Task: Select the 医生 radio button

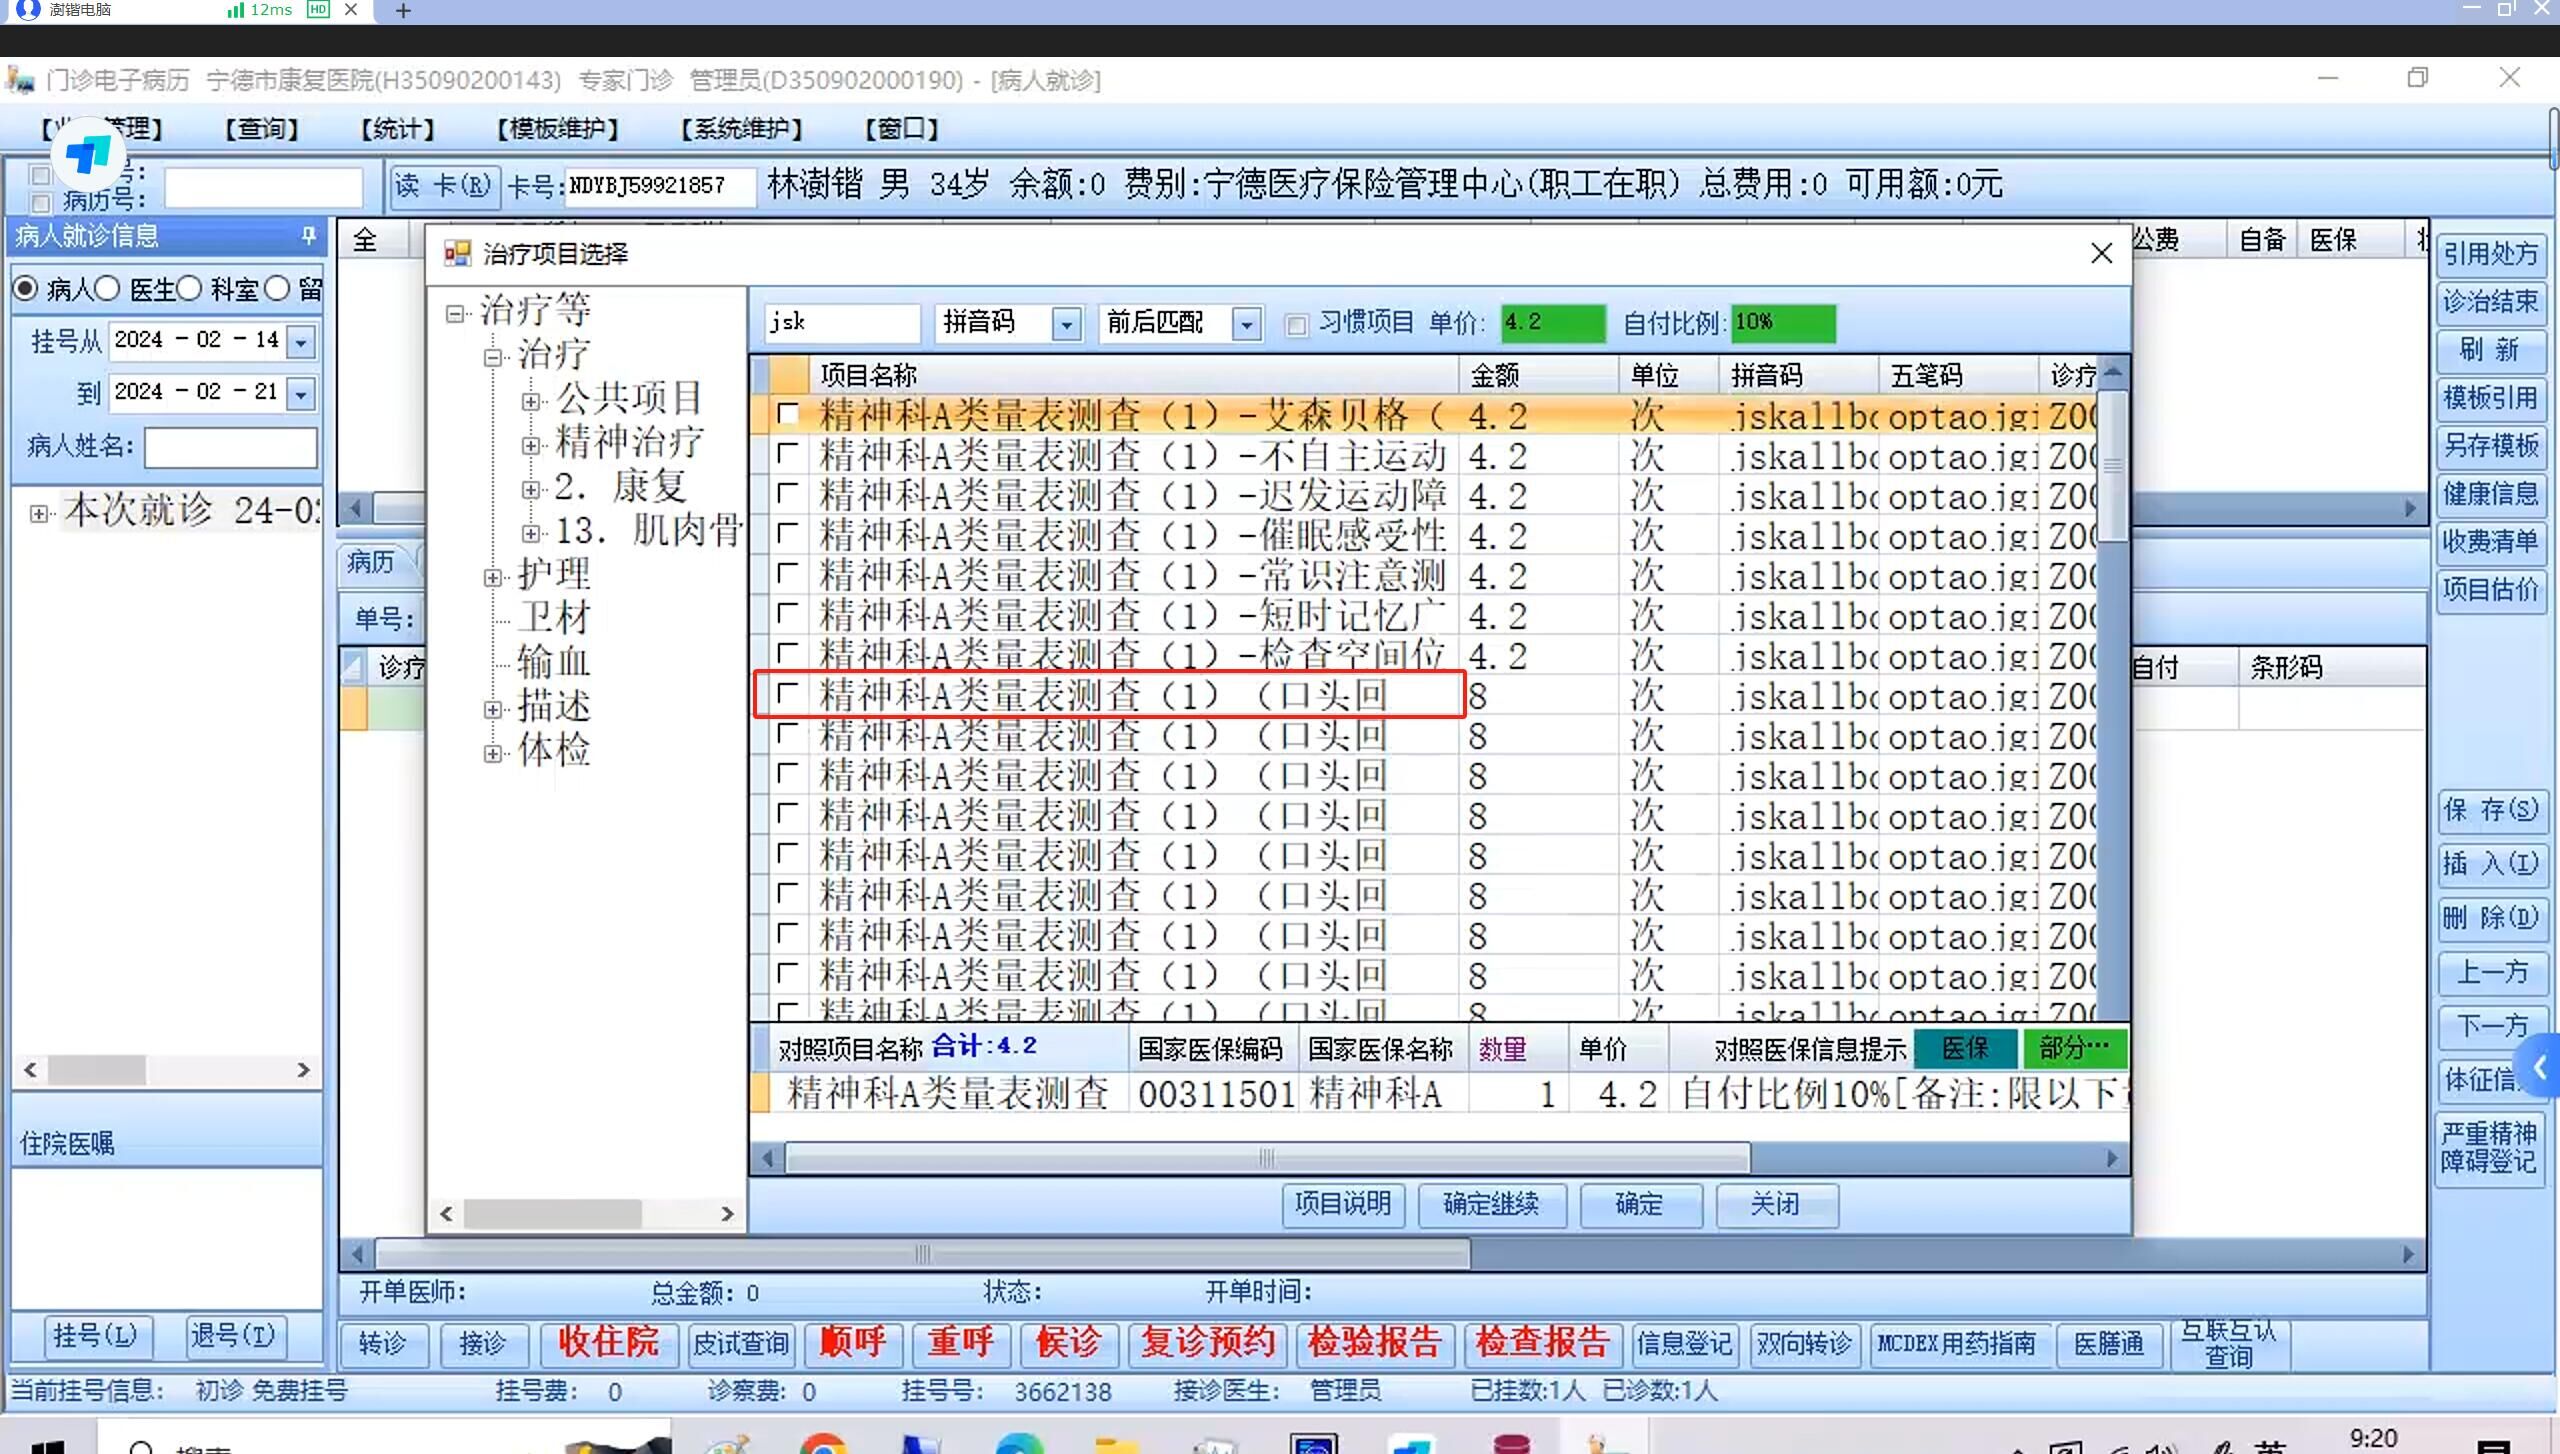Action: (x=108, y=290)
